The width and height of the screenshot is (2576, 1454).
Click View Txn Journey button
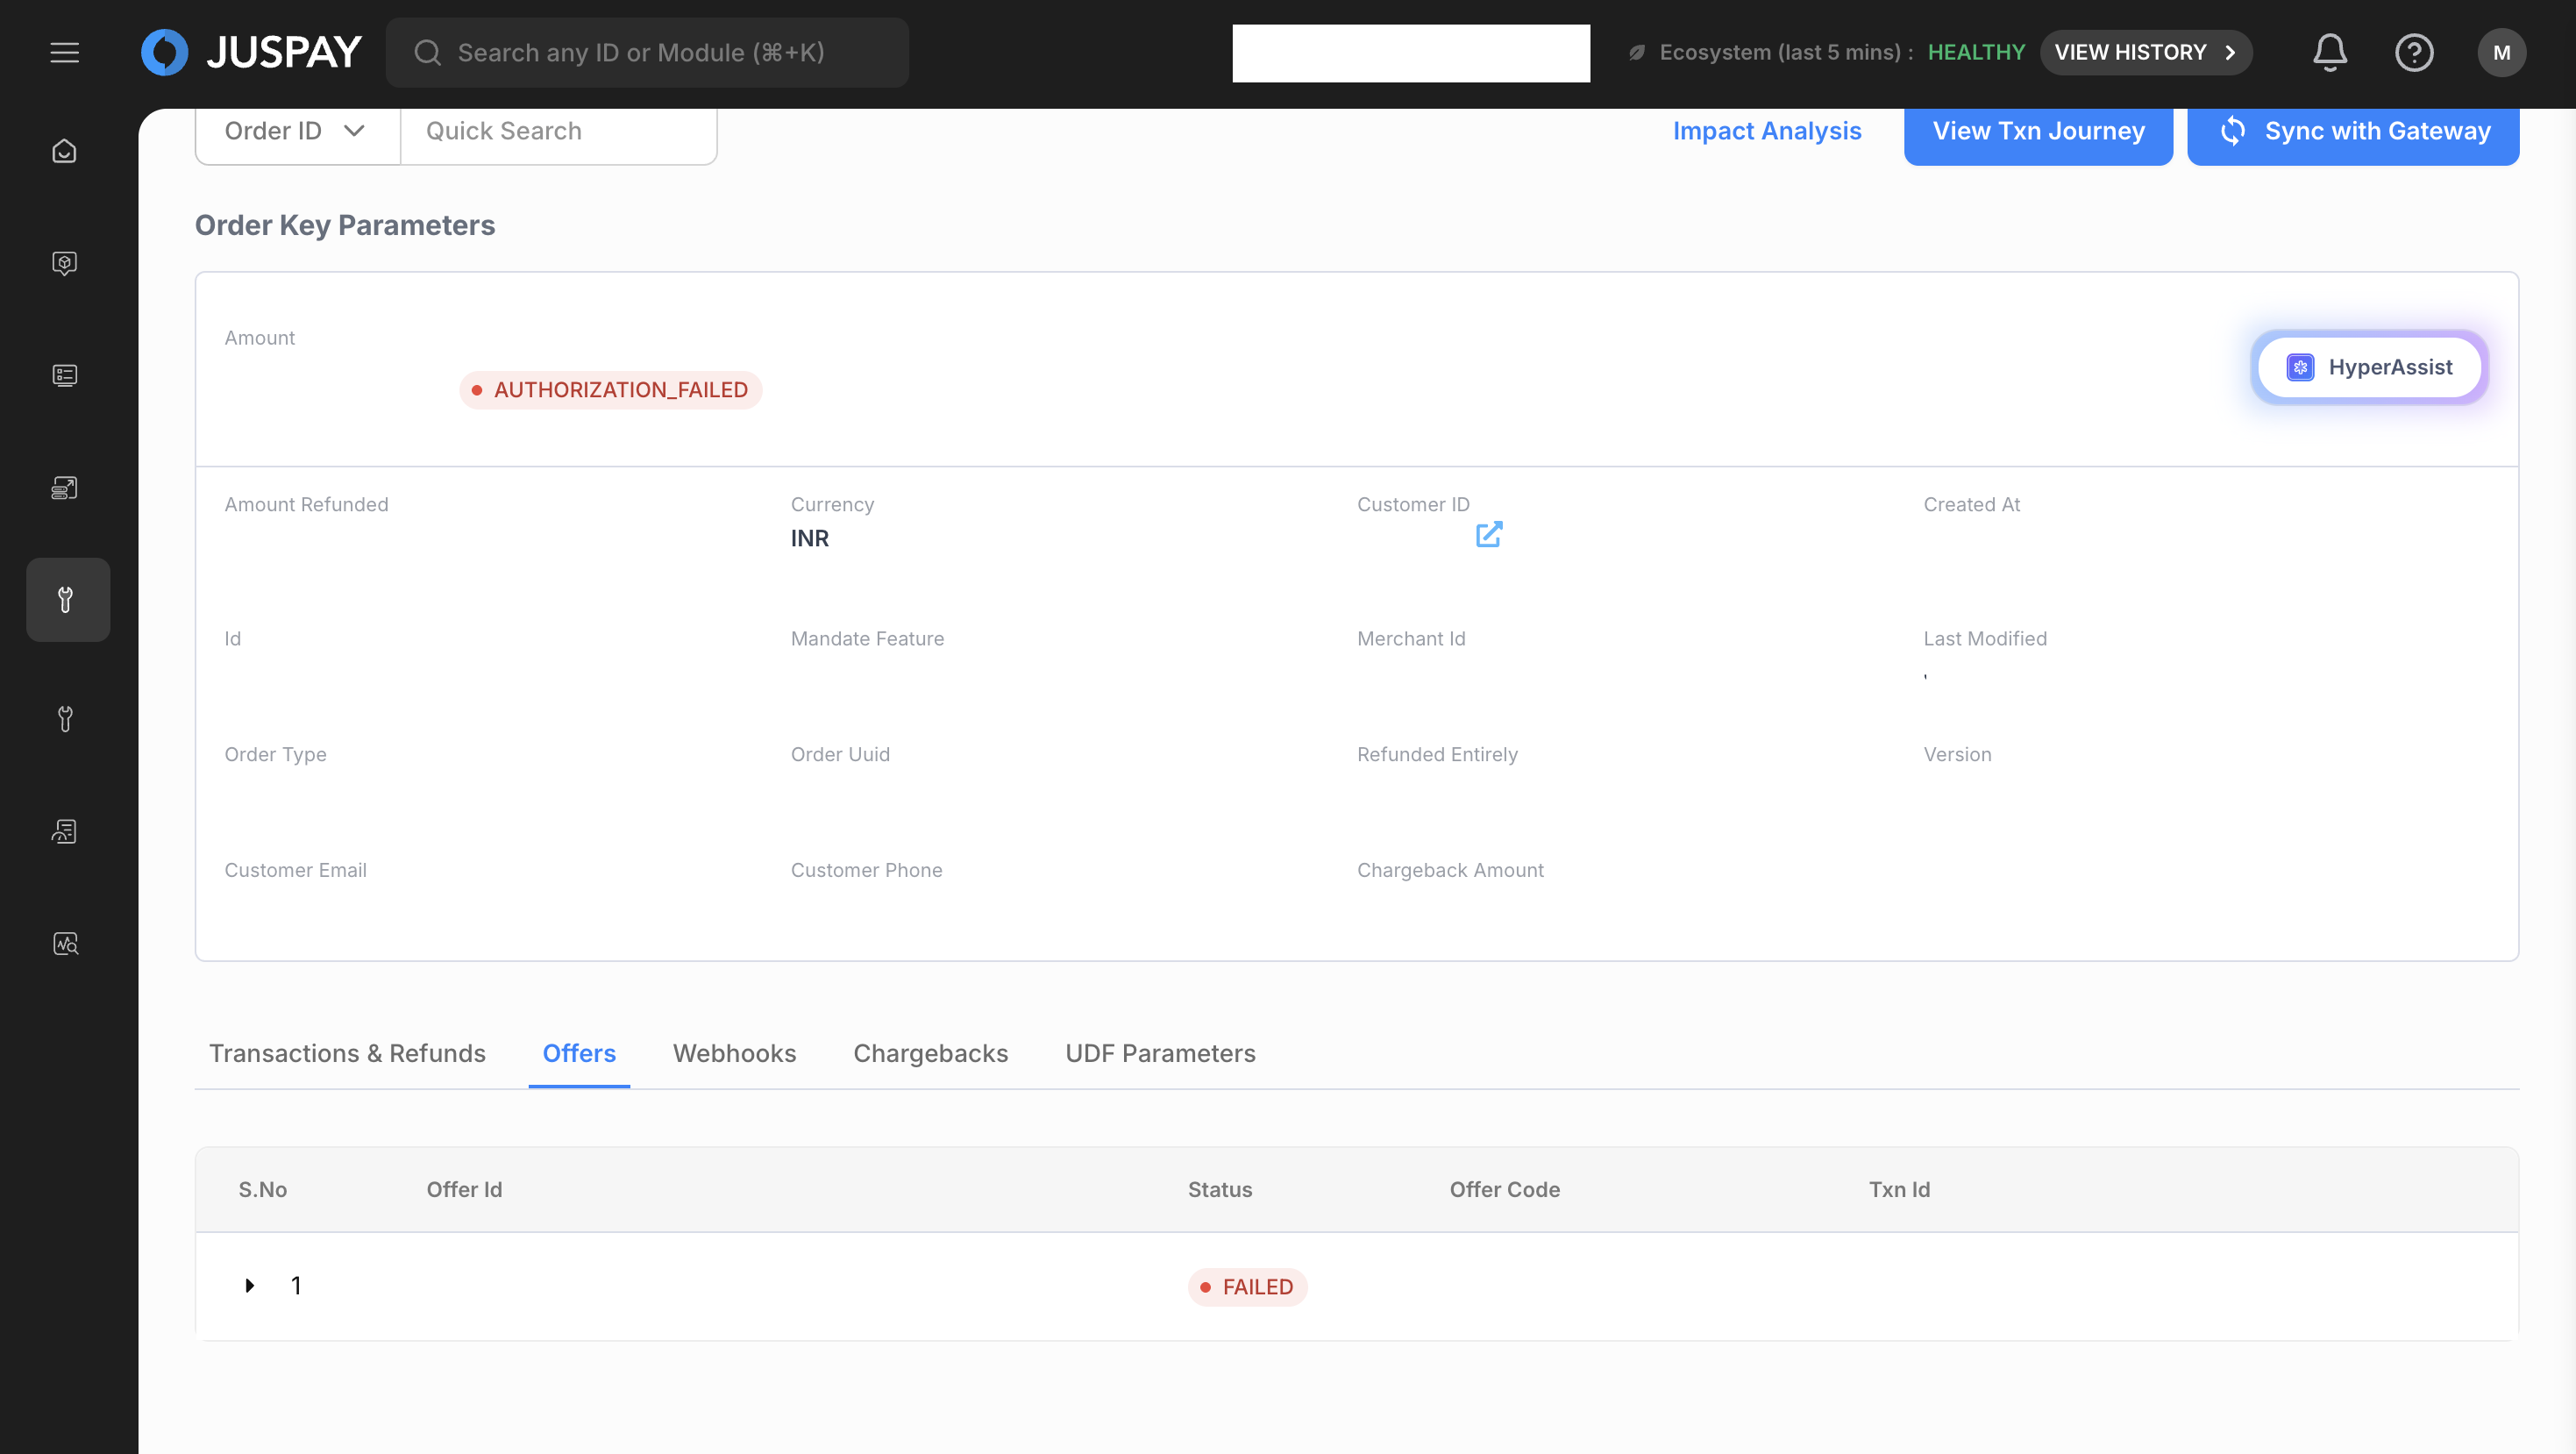(2037, 131)
